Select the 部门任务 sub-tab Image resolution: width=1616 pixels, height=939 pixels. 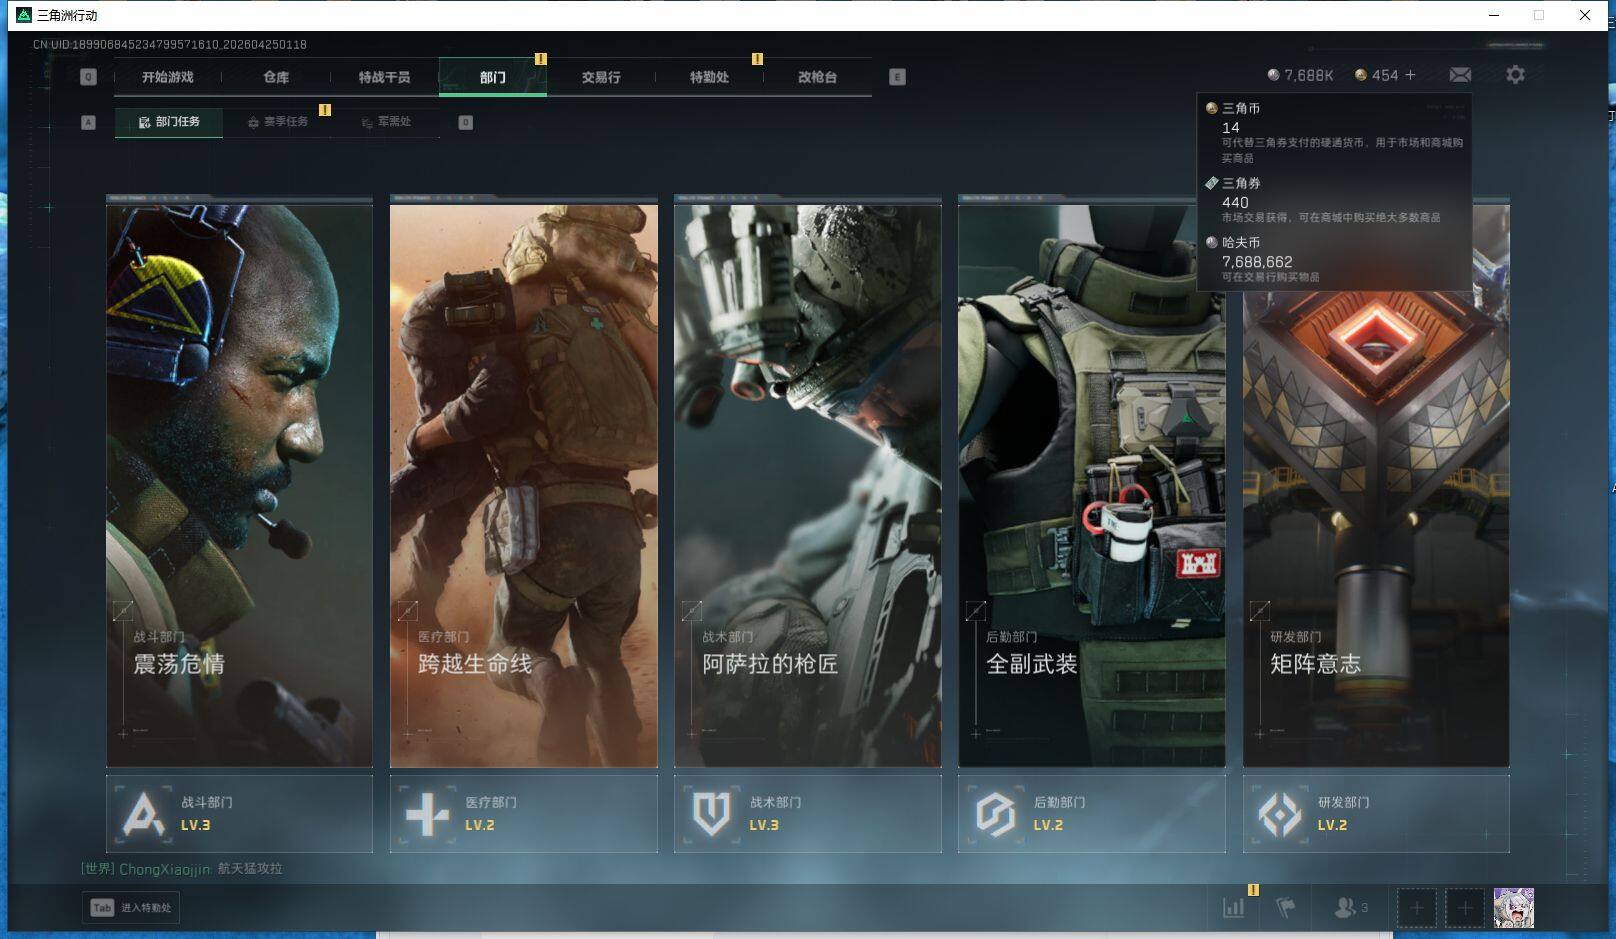point(169,122)
